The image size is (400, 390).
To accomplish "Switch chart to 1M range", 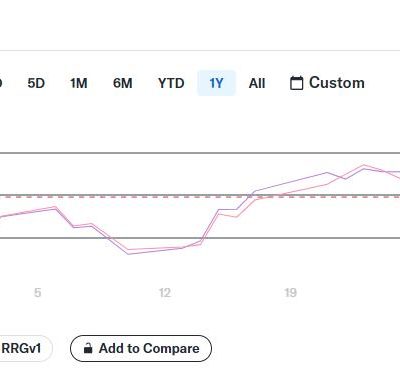I will point(79,83).
